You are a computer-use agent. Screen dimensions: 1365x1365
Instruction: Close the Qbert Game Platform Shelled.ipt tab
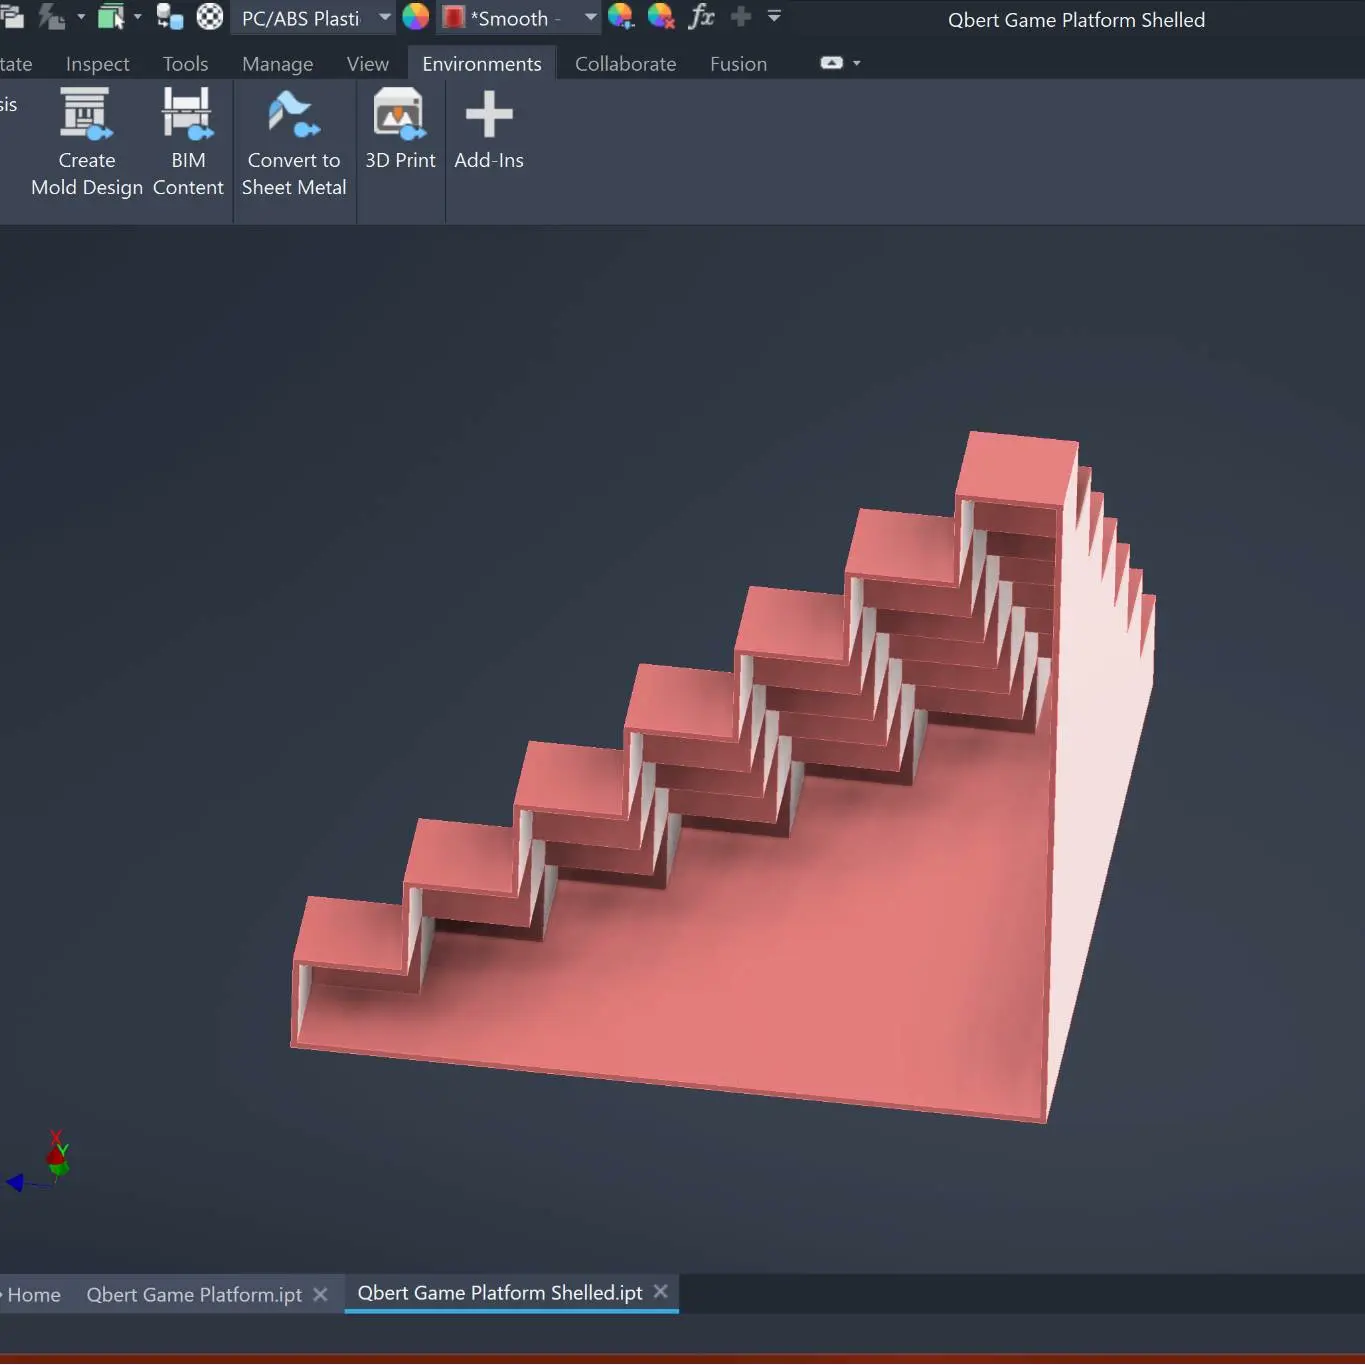click(660, 1292)
